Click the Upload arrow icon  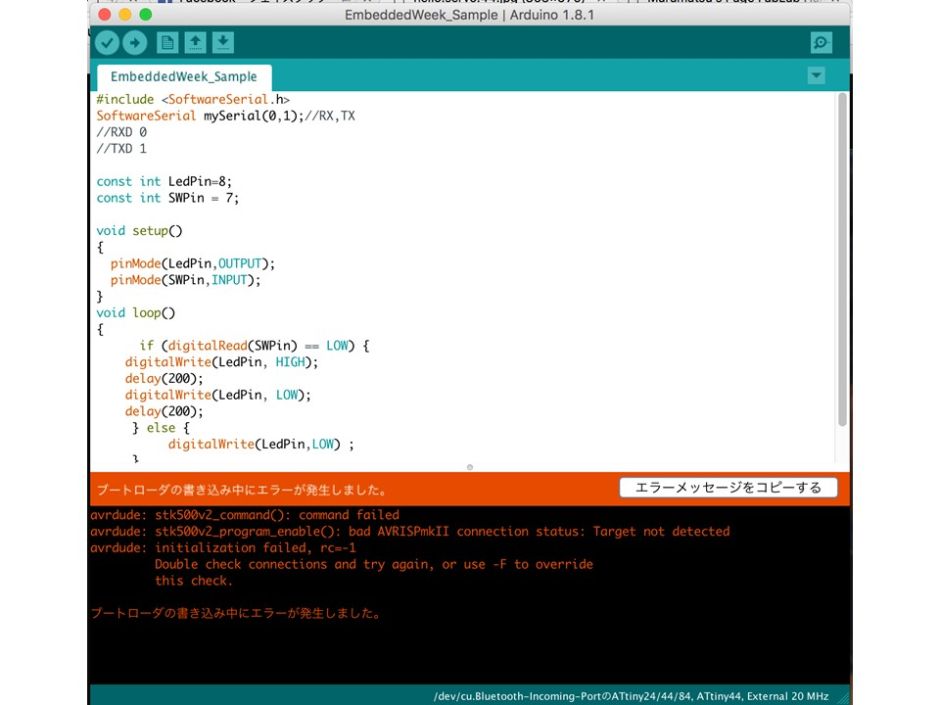click(x=135, y=43)
